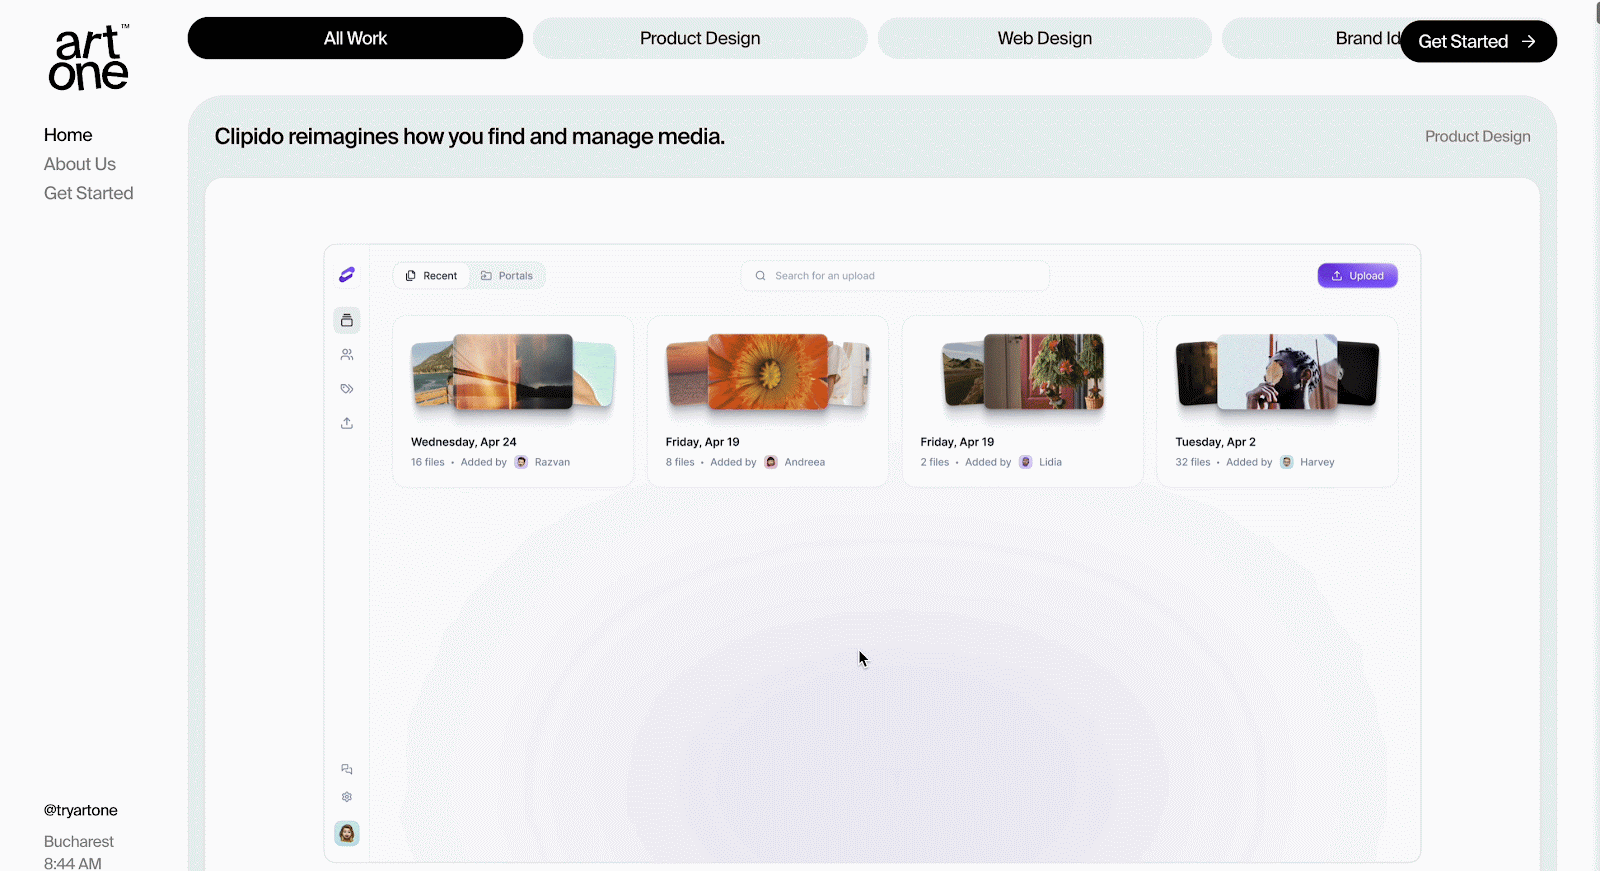Open the orange flower thumbnail stack
The image size is (1600, 871).
pyautogui.click(x=768, y=372)
